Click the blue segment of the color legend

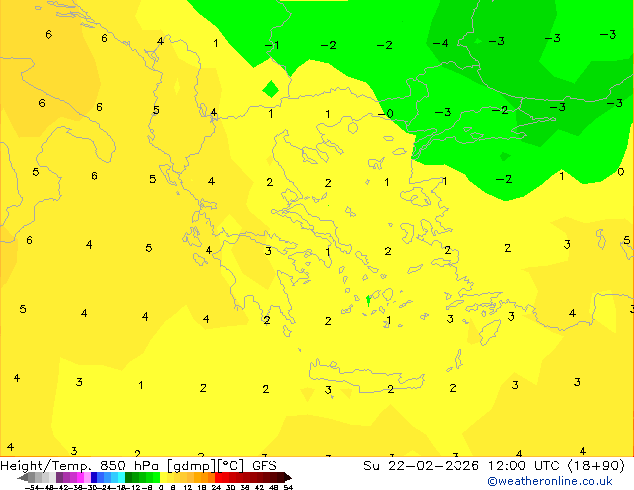pos(100,477)
